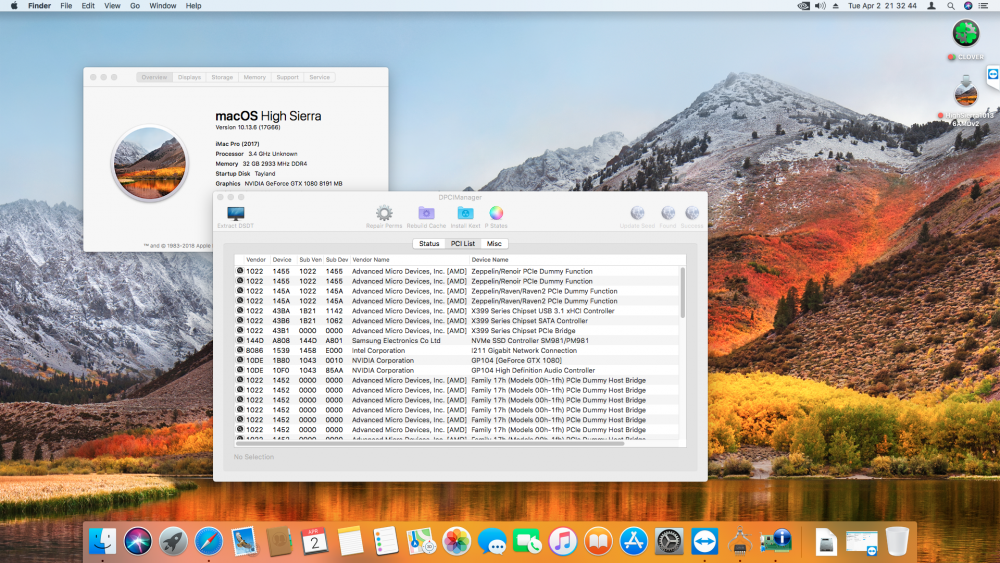
Task: Click Extract DSDT icon in DPCIManager
Action: point(235,214)
